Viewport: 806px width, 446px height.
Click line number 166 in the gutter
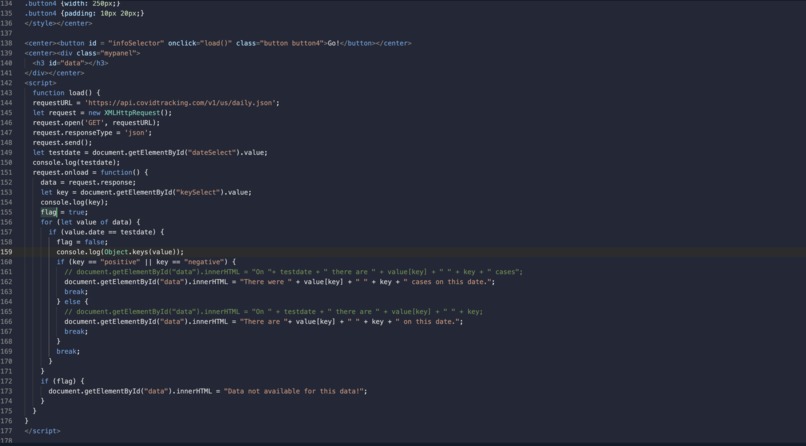coord(6,322)
